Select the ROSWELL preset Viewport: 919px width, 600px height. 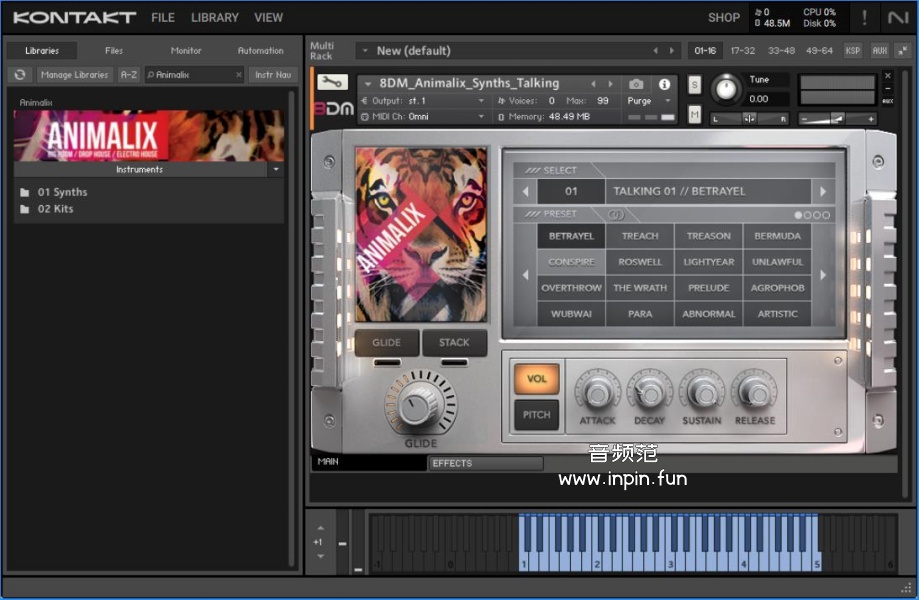[x=640, y=262]
